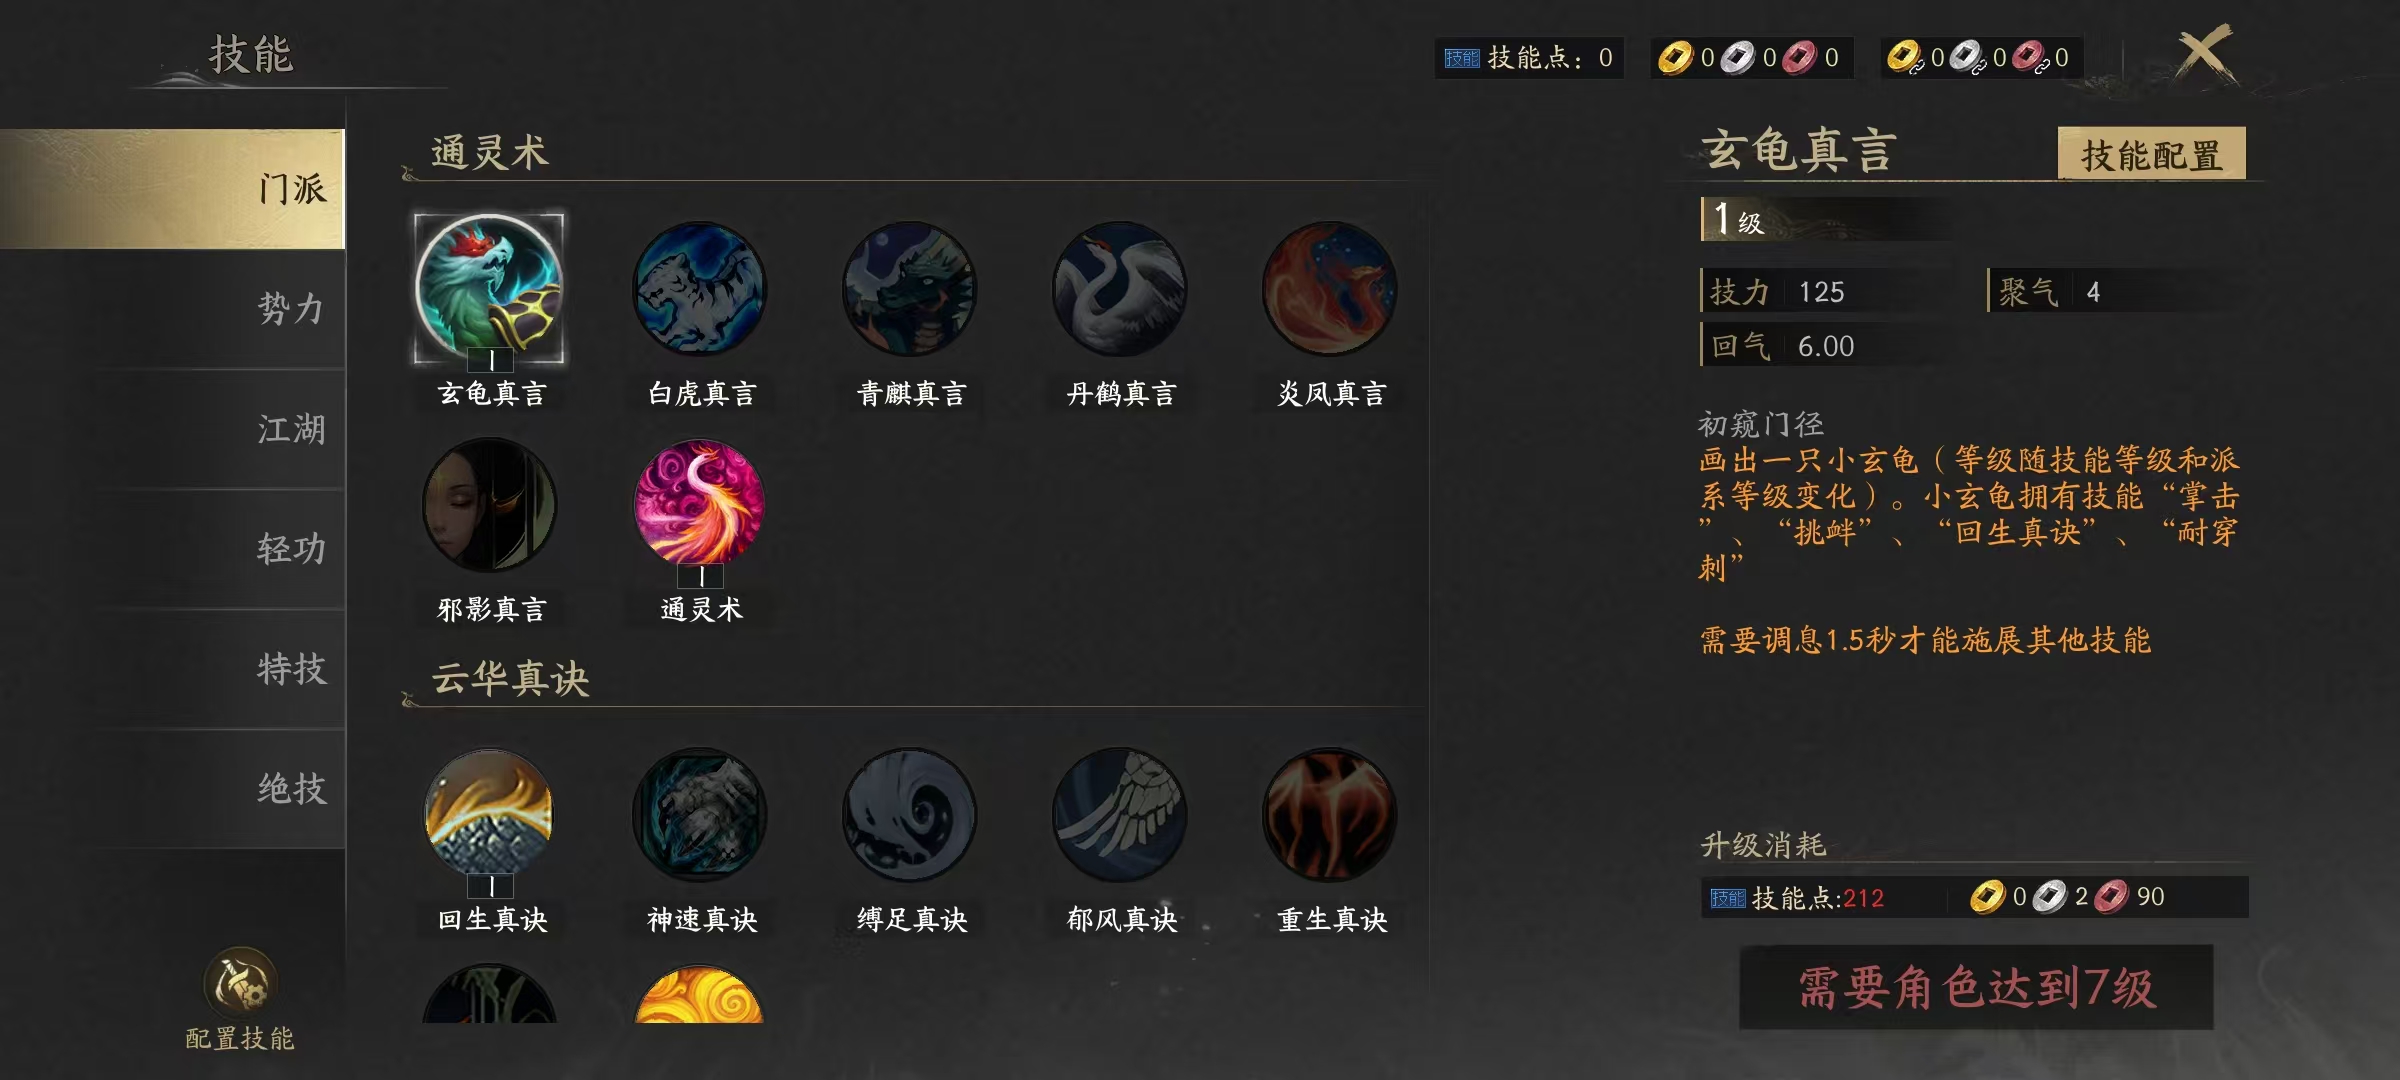Pick the 邪影真言 skill icon
Image resolution: width=2400 pixels, height=1080 pixels.
point(490,504)
